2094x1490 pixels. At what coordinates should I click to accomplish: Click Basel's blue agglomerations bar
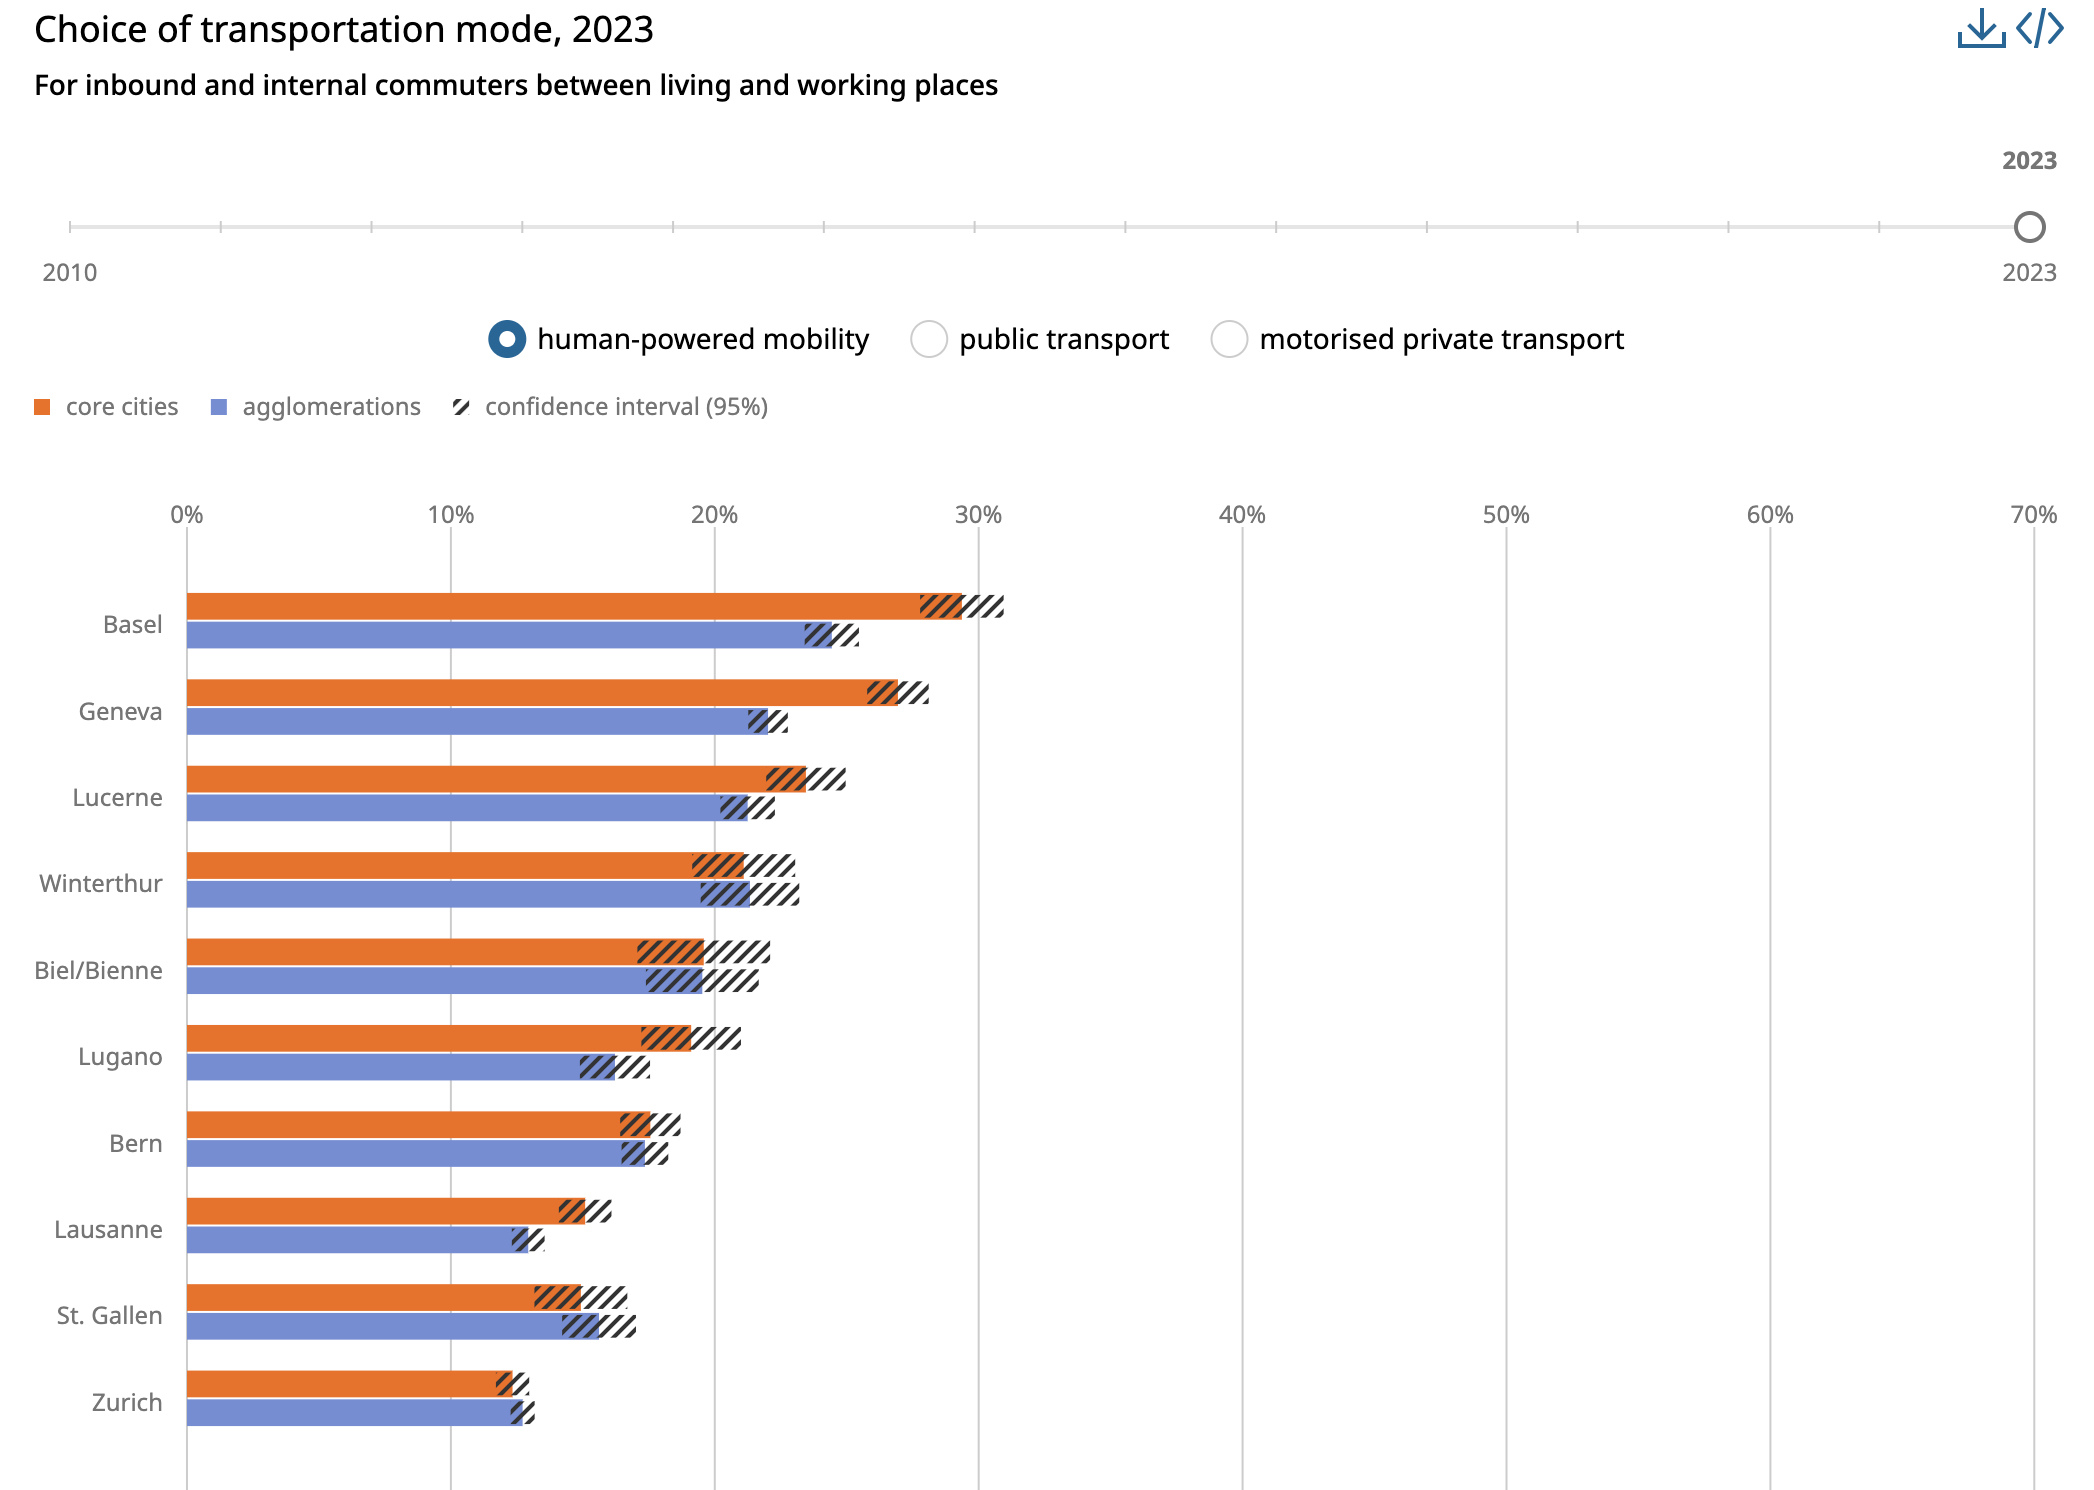pos(495,635)
